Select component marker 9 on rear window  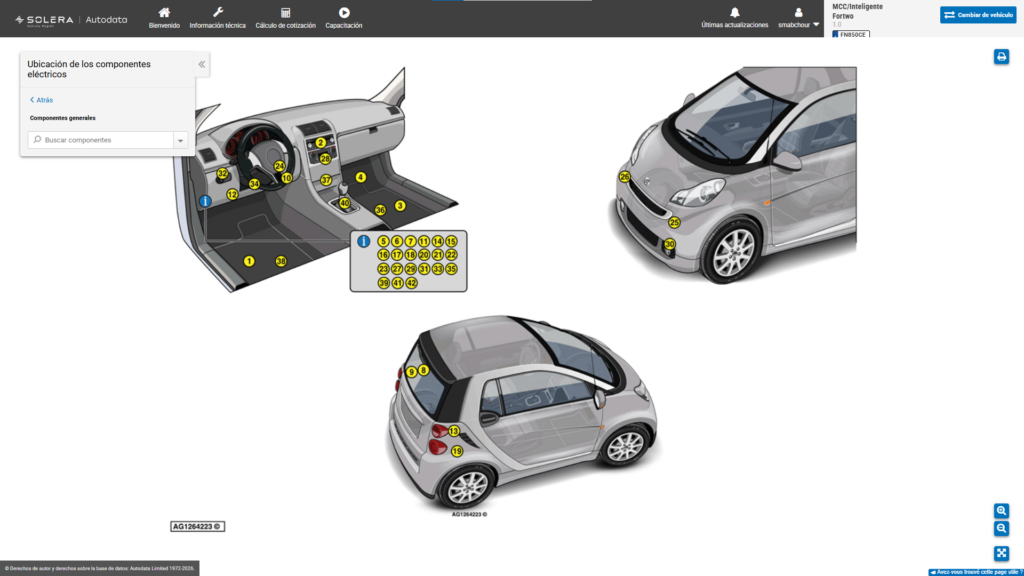411,372
